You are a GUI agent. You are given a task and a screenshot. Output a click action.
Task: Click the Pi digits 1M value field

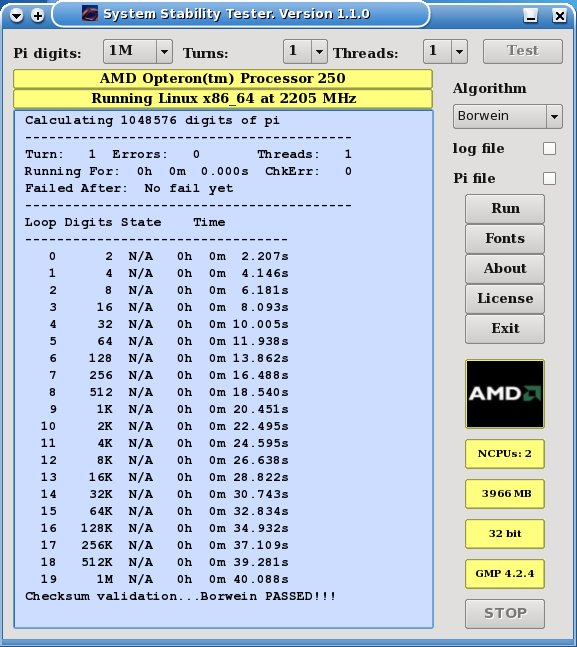tap(130, 52)
